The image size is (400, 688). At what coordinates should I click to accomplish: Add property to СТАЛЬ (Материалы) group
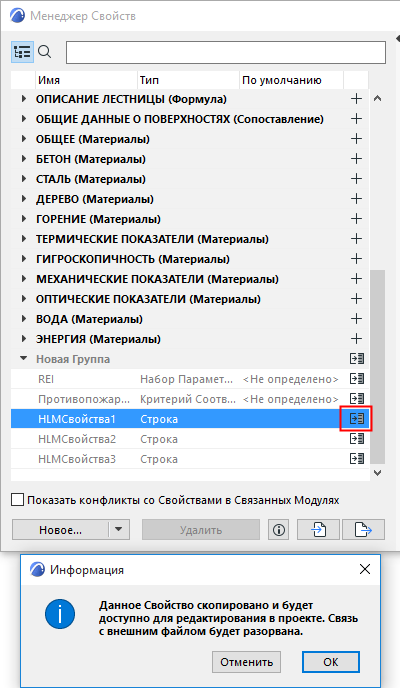click(356, 179)
